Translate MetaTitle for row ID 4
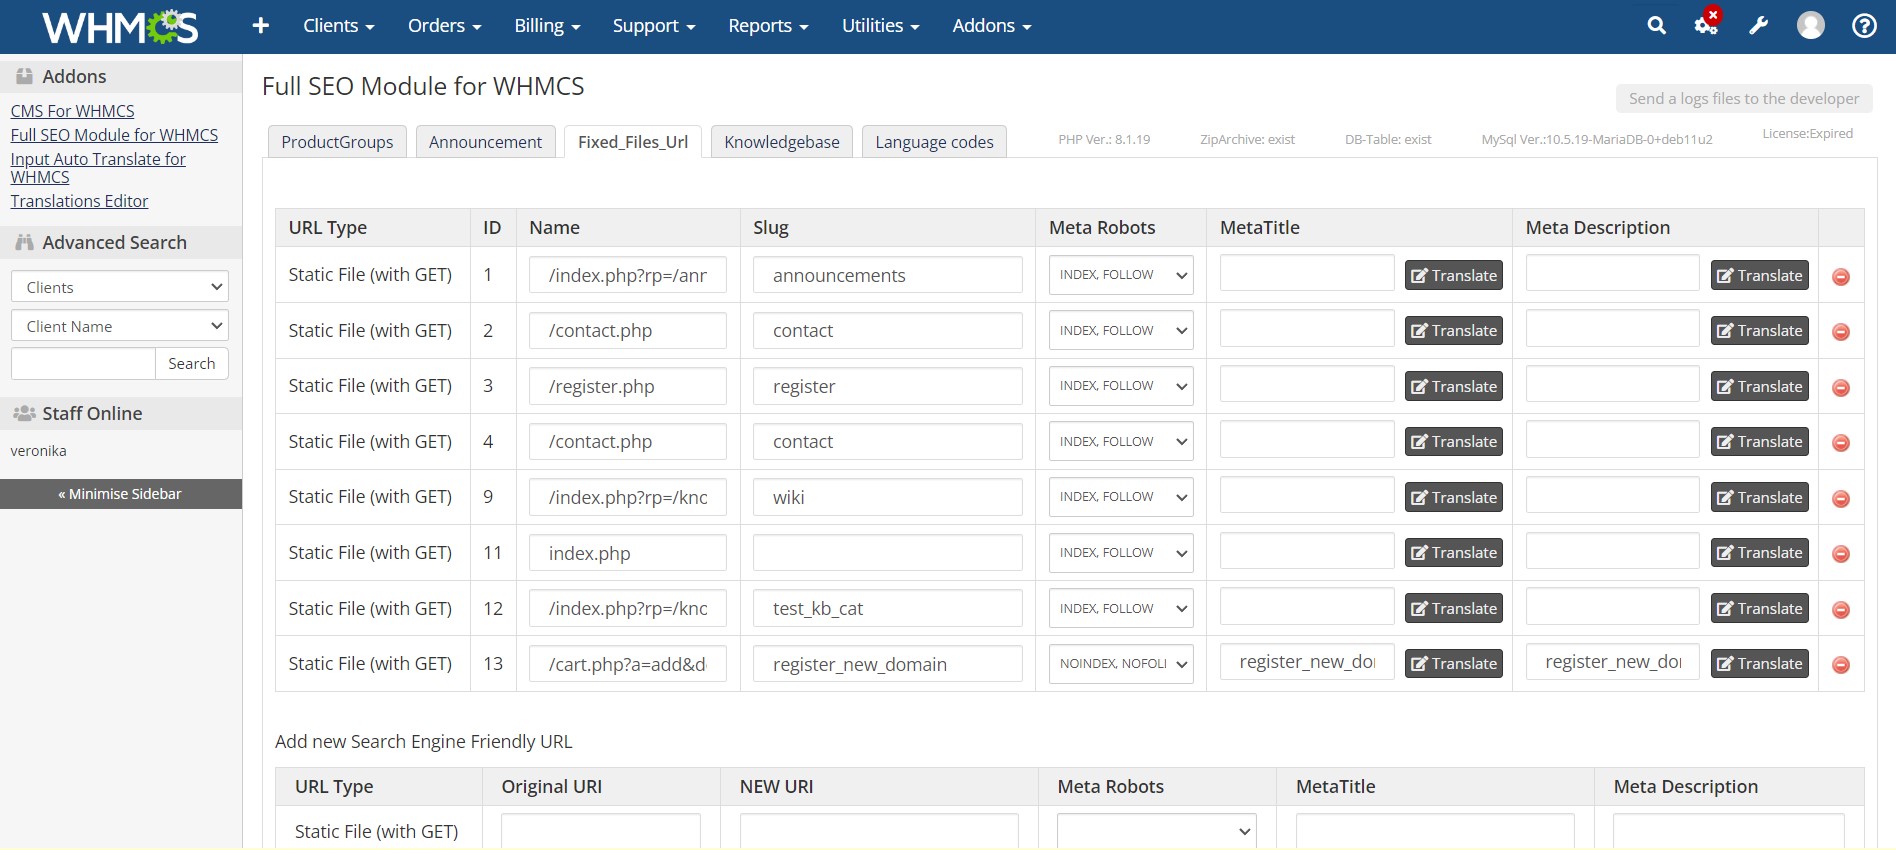1896x850 pixels. [1454, 441]
